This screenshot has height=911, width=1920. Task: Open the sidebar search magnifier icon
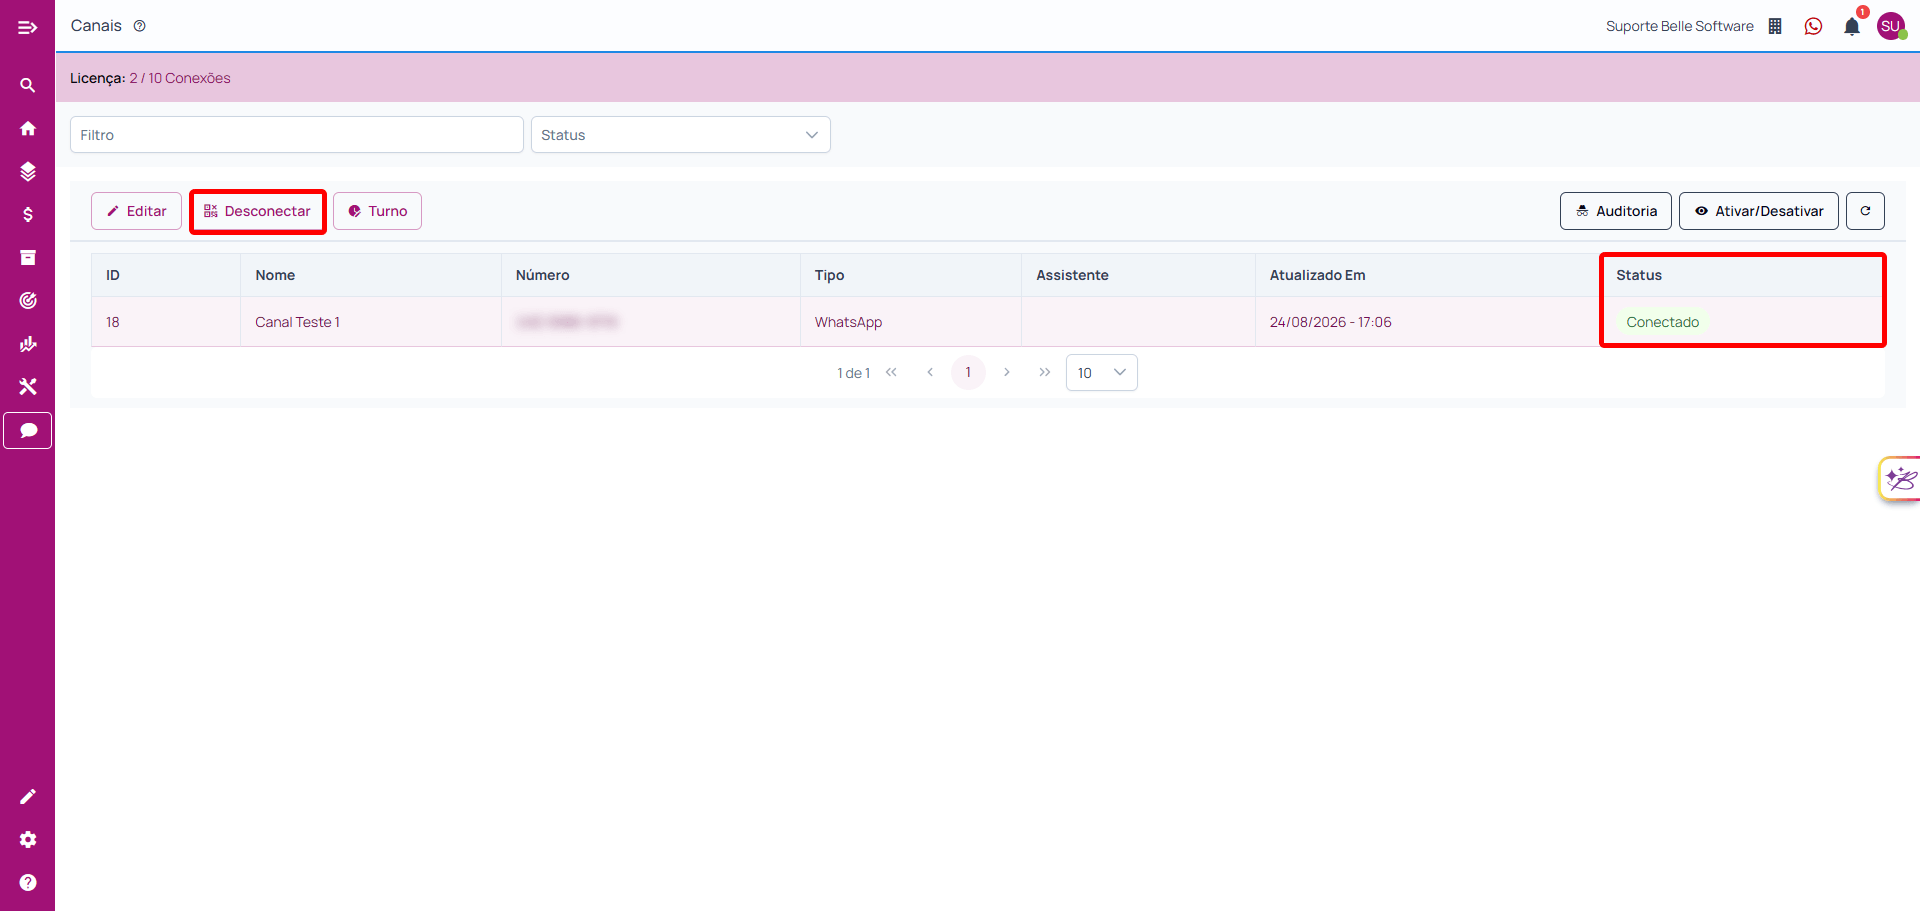(x=27, y=86)
